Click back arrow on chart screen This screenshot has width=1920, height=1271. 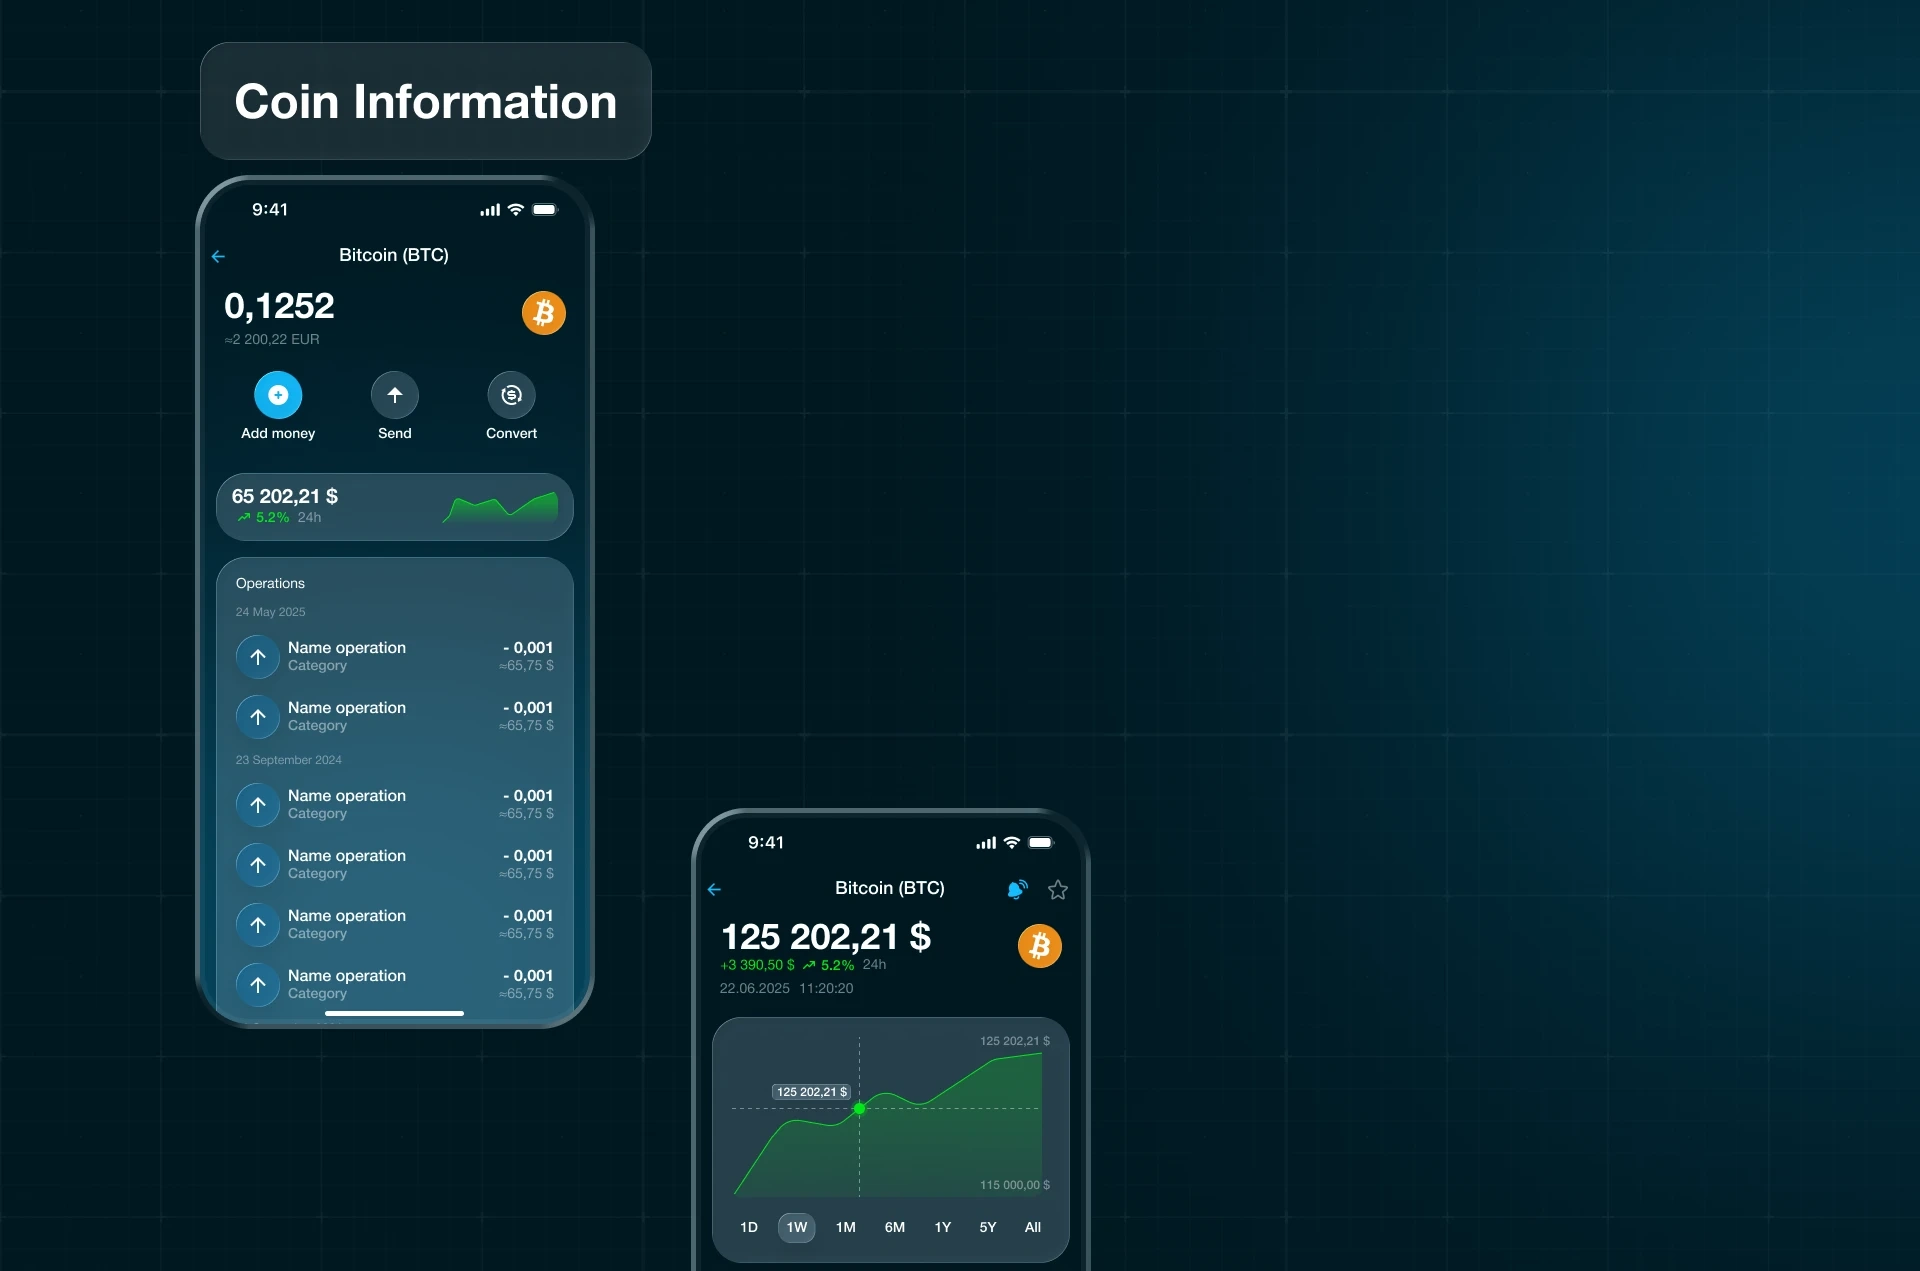pyautogui.click(x=714, y=889)
